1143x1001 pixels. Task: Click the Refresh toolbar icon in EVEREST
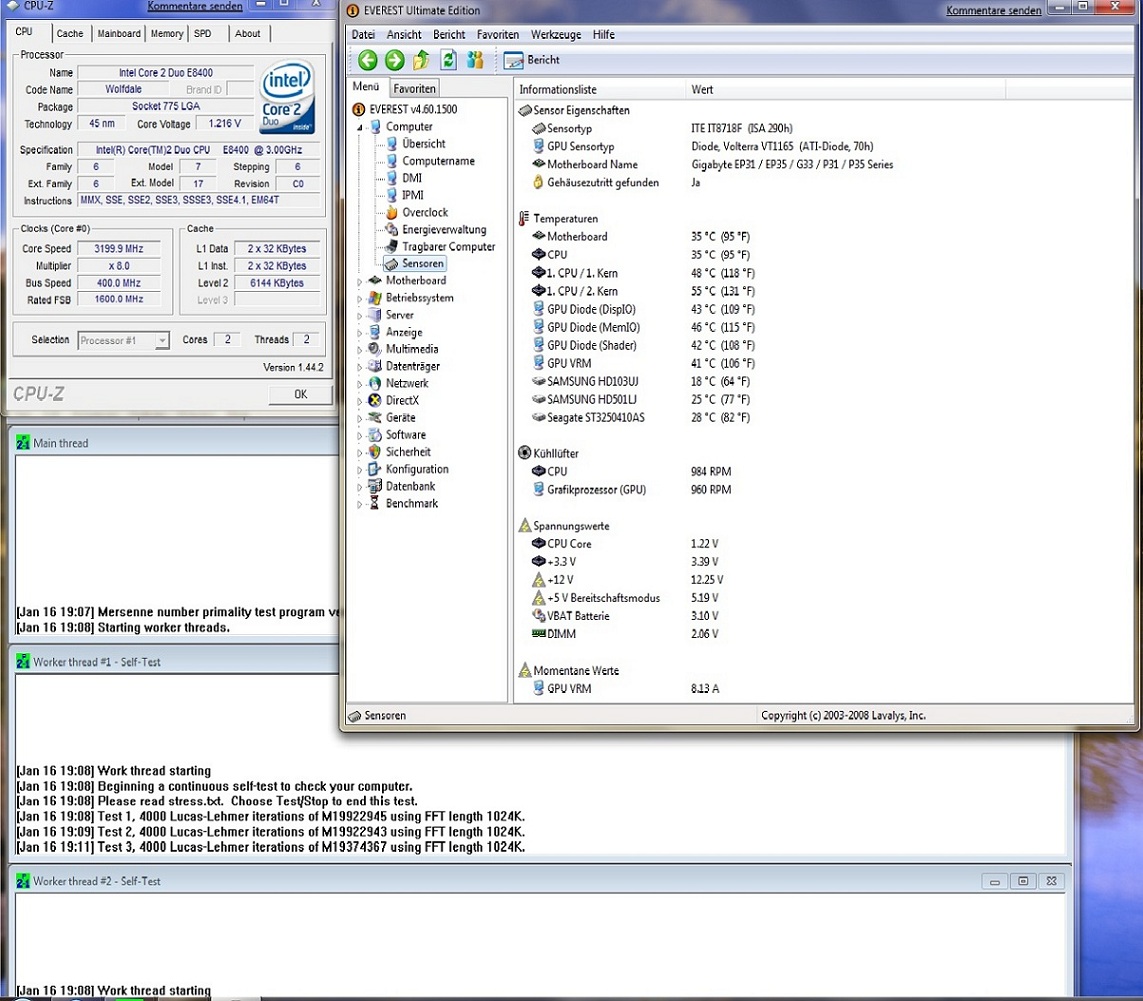[448, 60]
